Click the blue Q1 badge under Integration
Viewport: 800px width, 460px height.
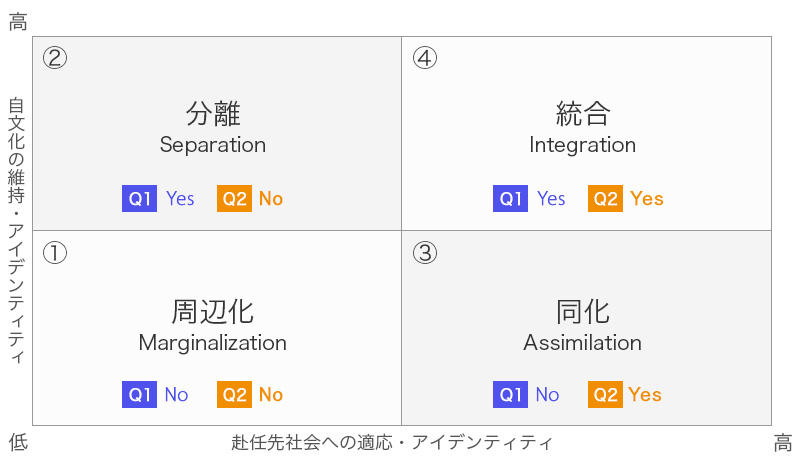pyautogui.click(x=511, y=198)
